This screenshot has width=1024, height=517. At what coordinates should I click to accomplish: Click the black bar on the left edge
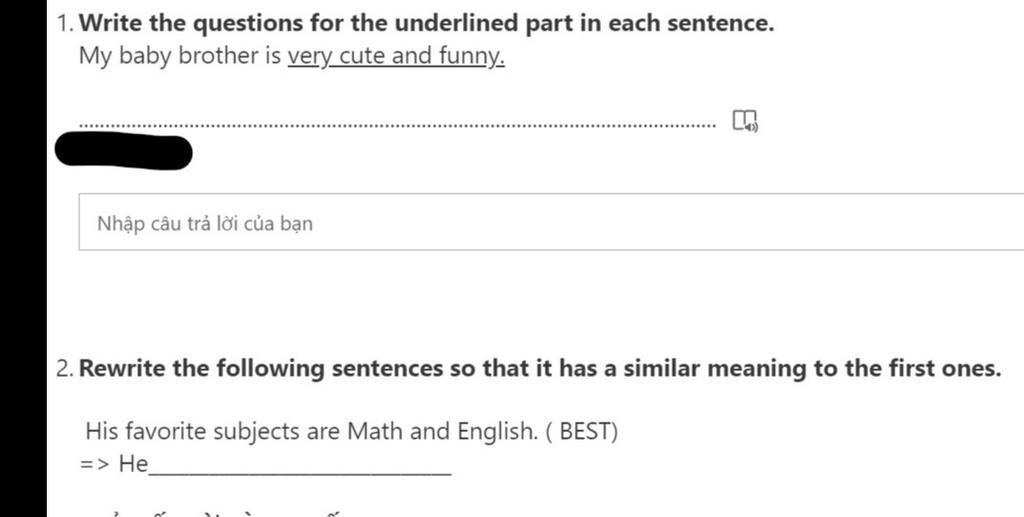pyautogui.click(x=23, y=258)
